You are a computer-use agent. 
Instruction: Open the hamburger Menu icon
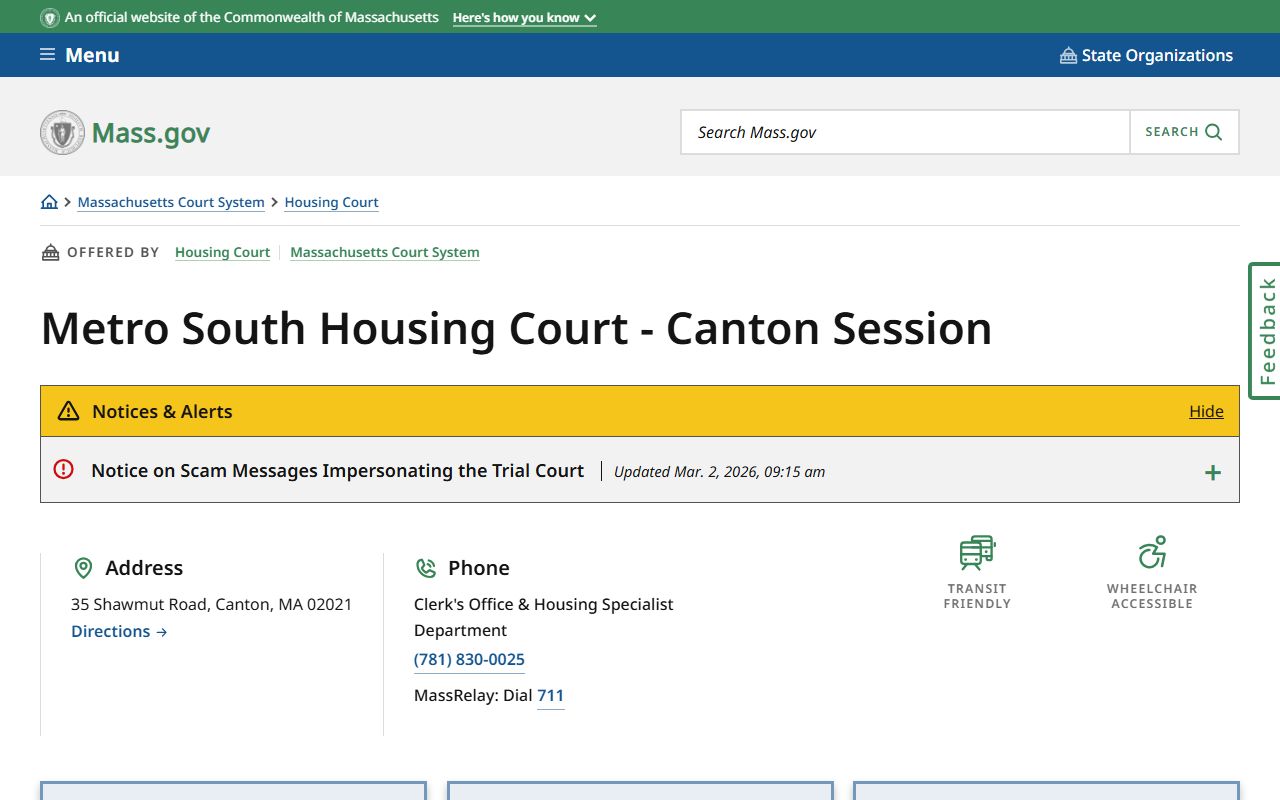click(47, 55)
